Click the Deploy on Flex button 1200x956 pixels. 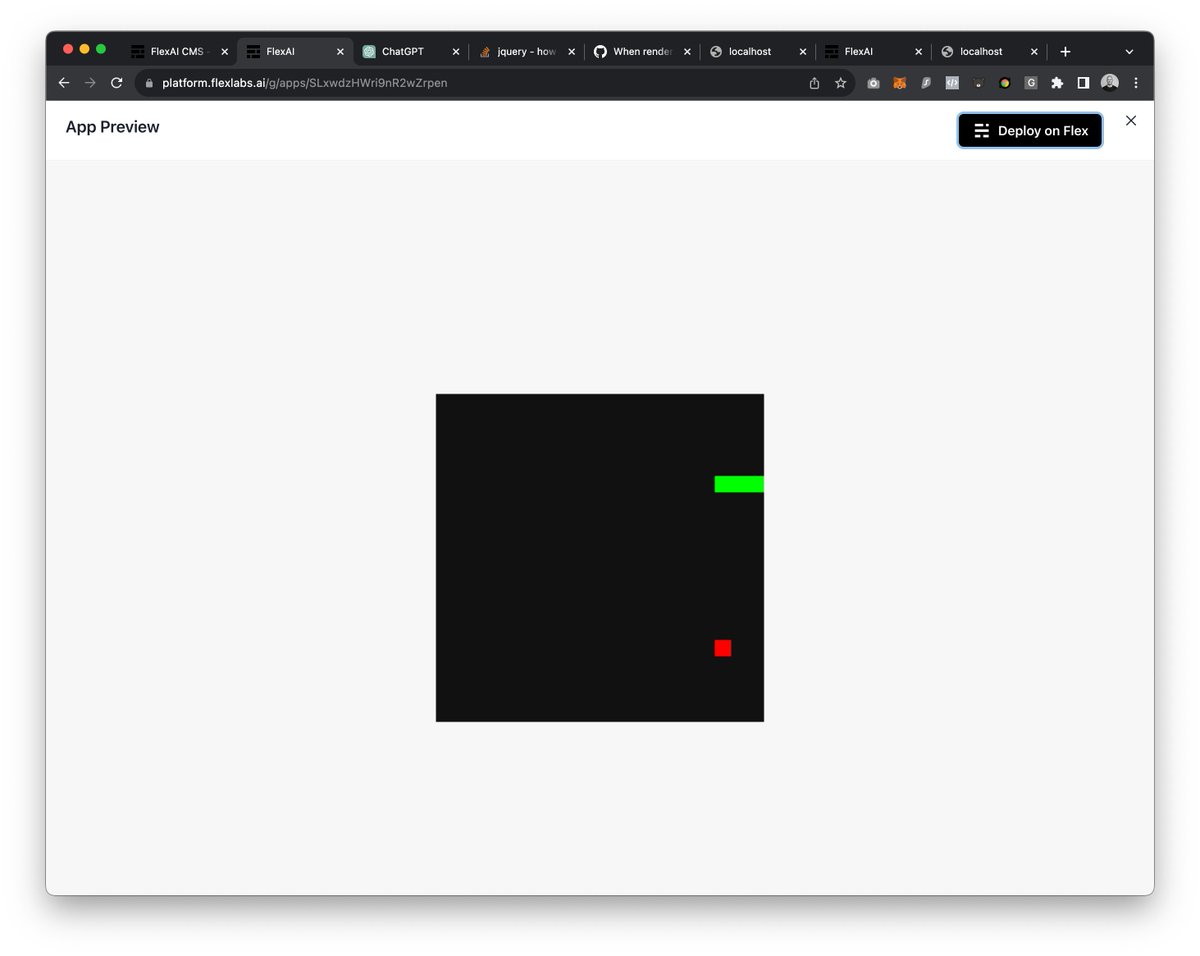pos(1030,130)
